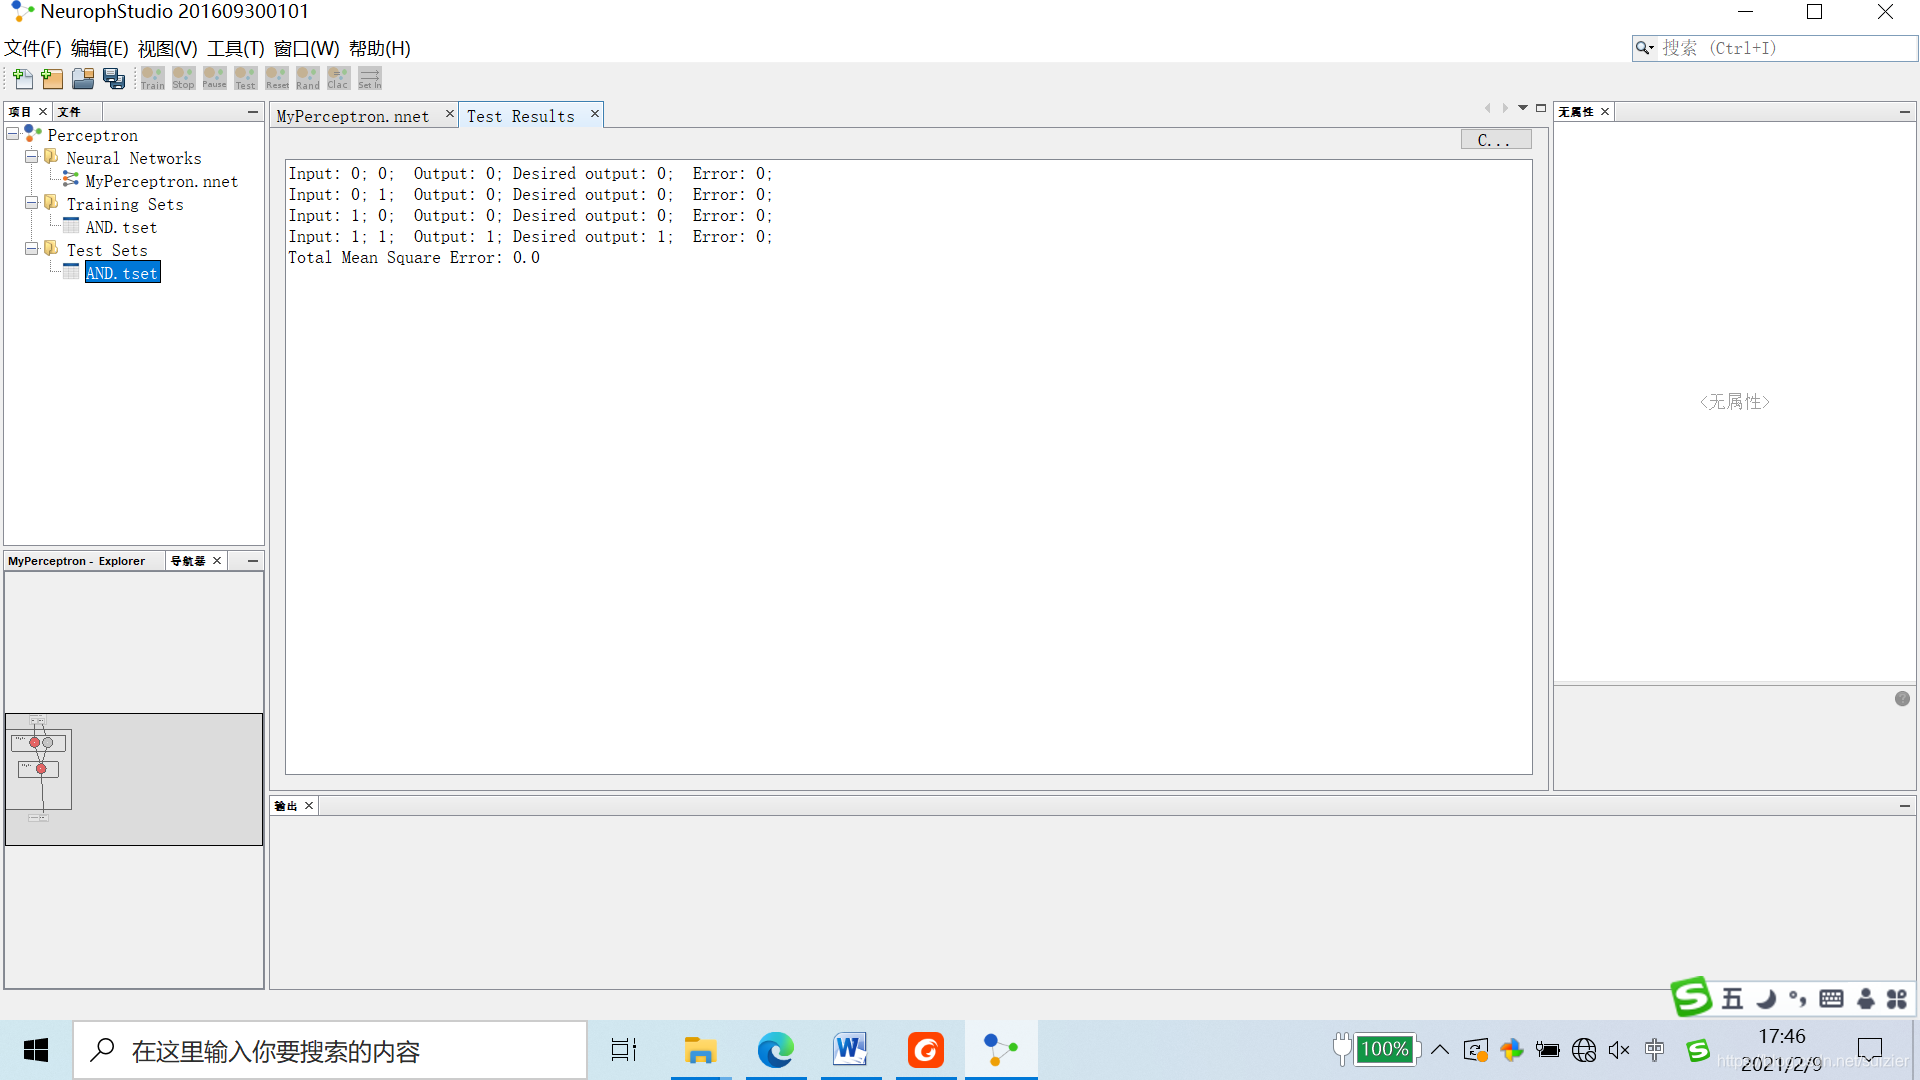This screenshot has height=1080, width=1920.
Task: Minimize the output panel with dash button
Action: coord(1905,806)
